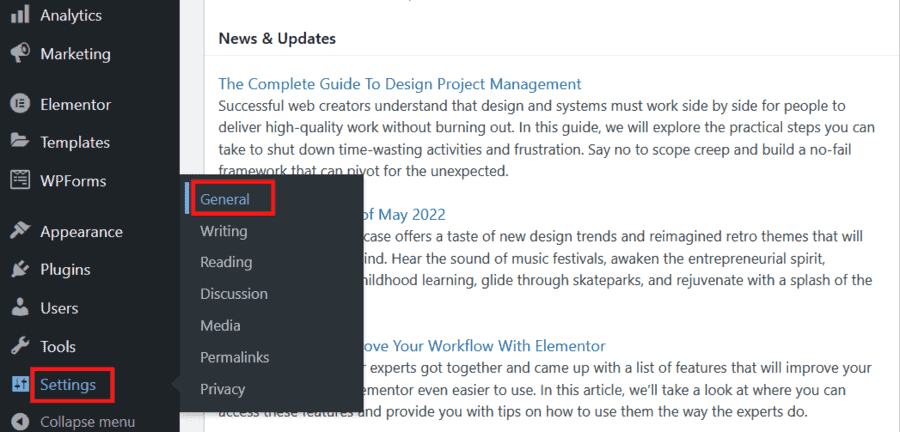Screen dimensions: 900x432
Task: Open the Analytics menu item
Action: (x=71, y=15)
